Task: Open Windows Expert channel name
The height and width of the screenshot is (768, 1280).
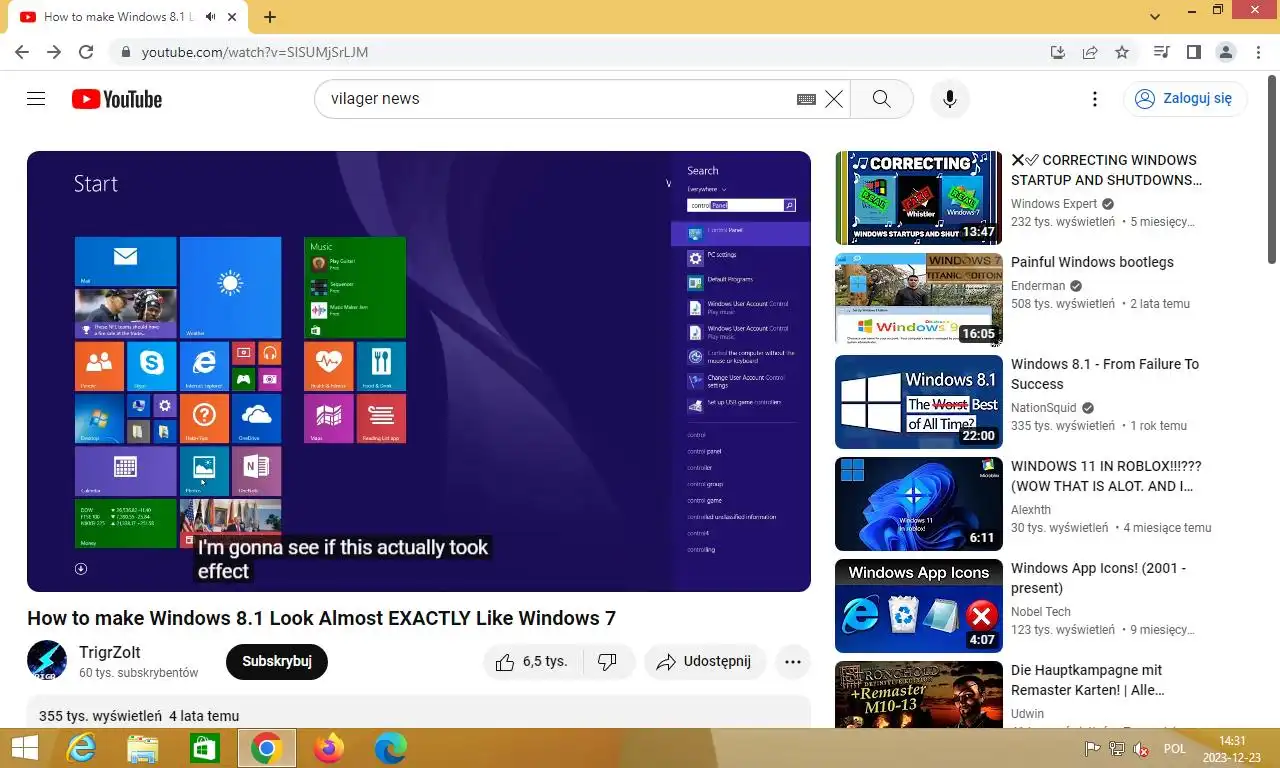Action: tap(1054, 204)
